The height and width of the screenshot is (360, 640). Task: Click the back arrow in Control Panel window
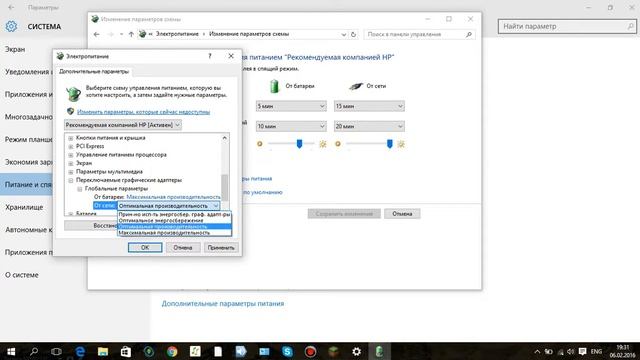click(96, 34)
